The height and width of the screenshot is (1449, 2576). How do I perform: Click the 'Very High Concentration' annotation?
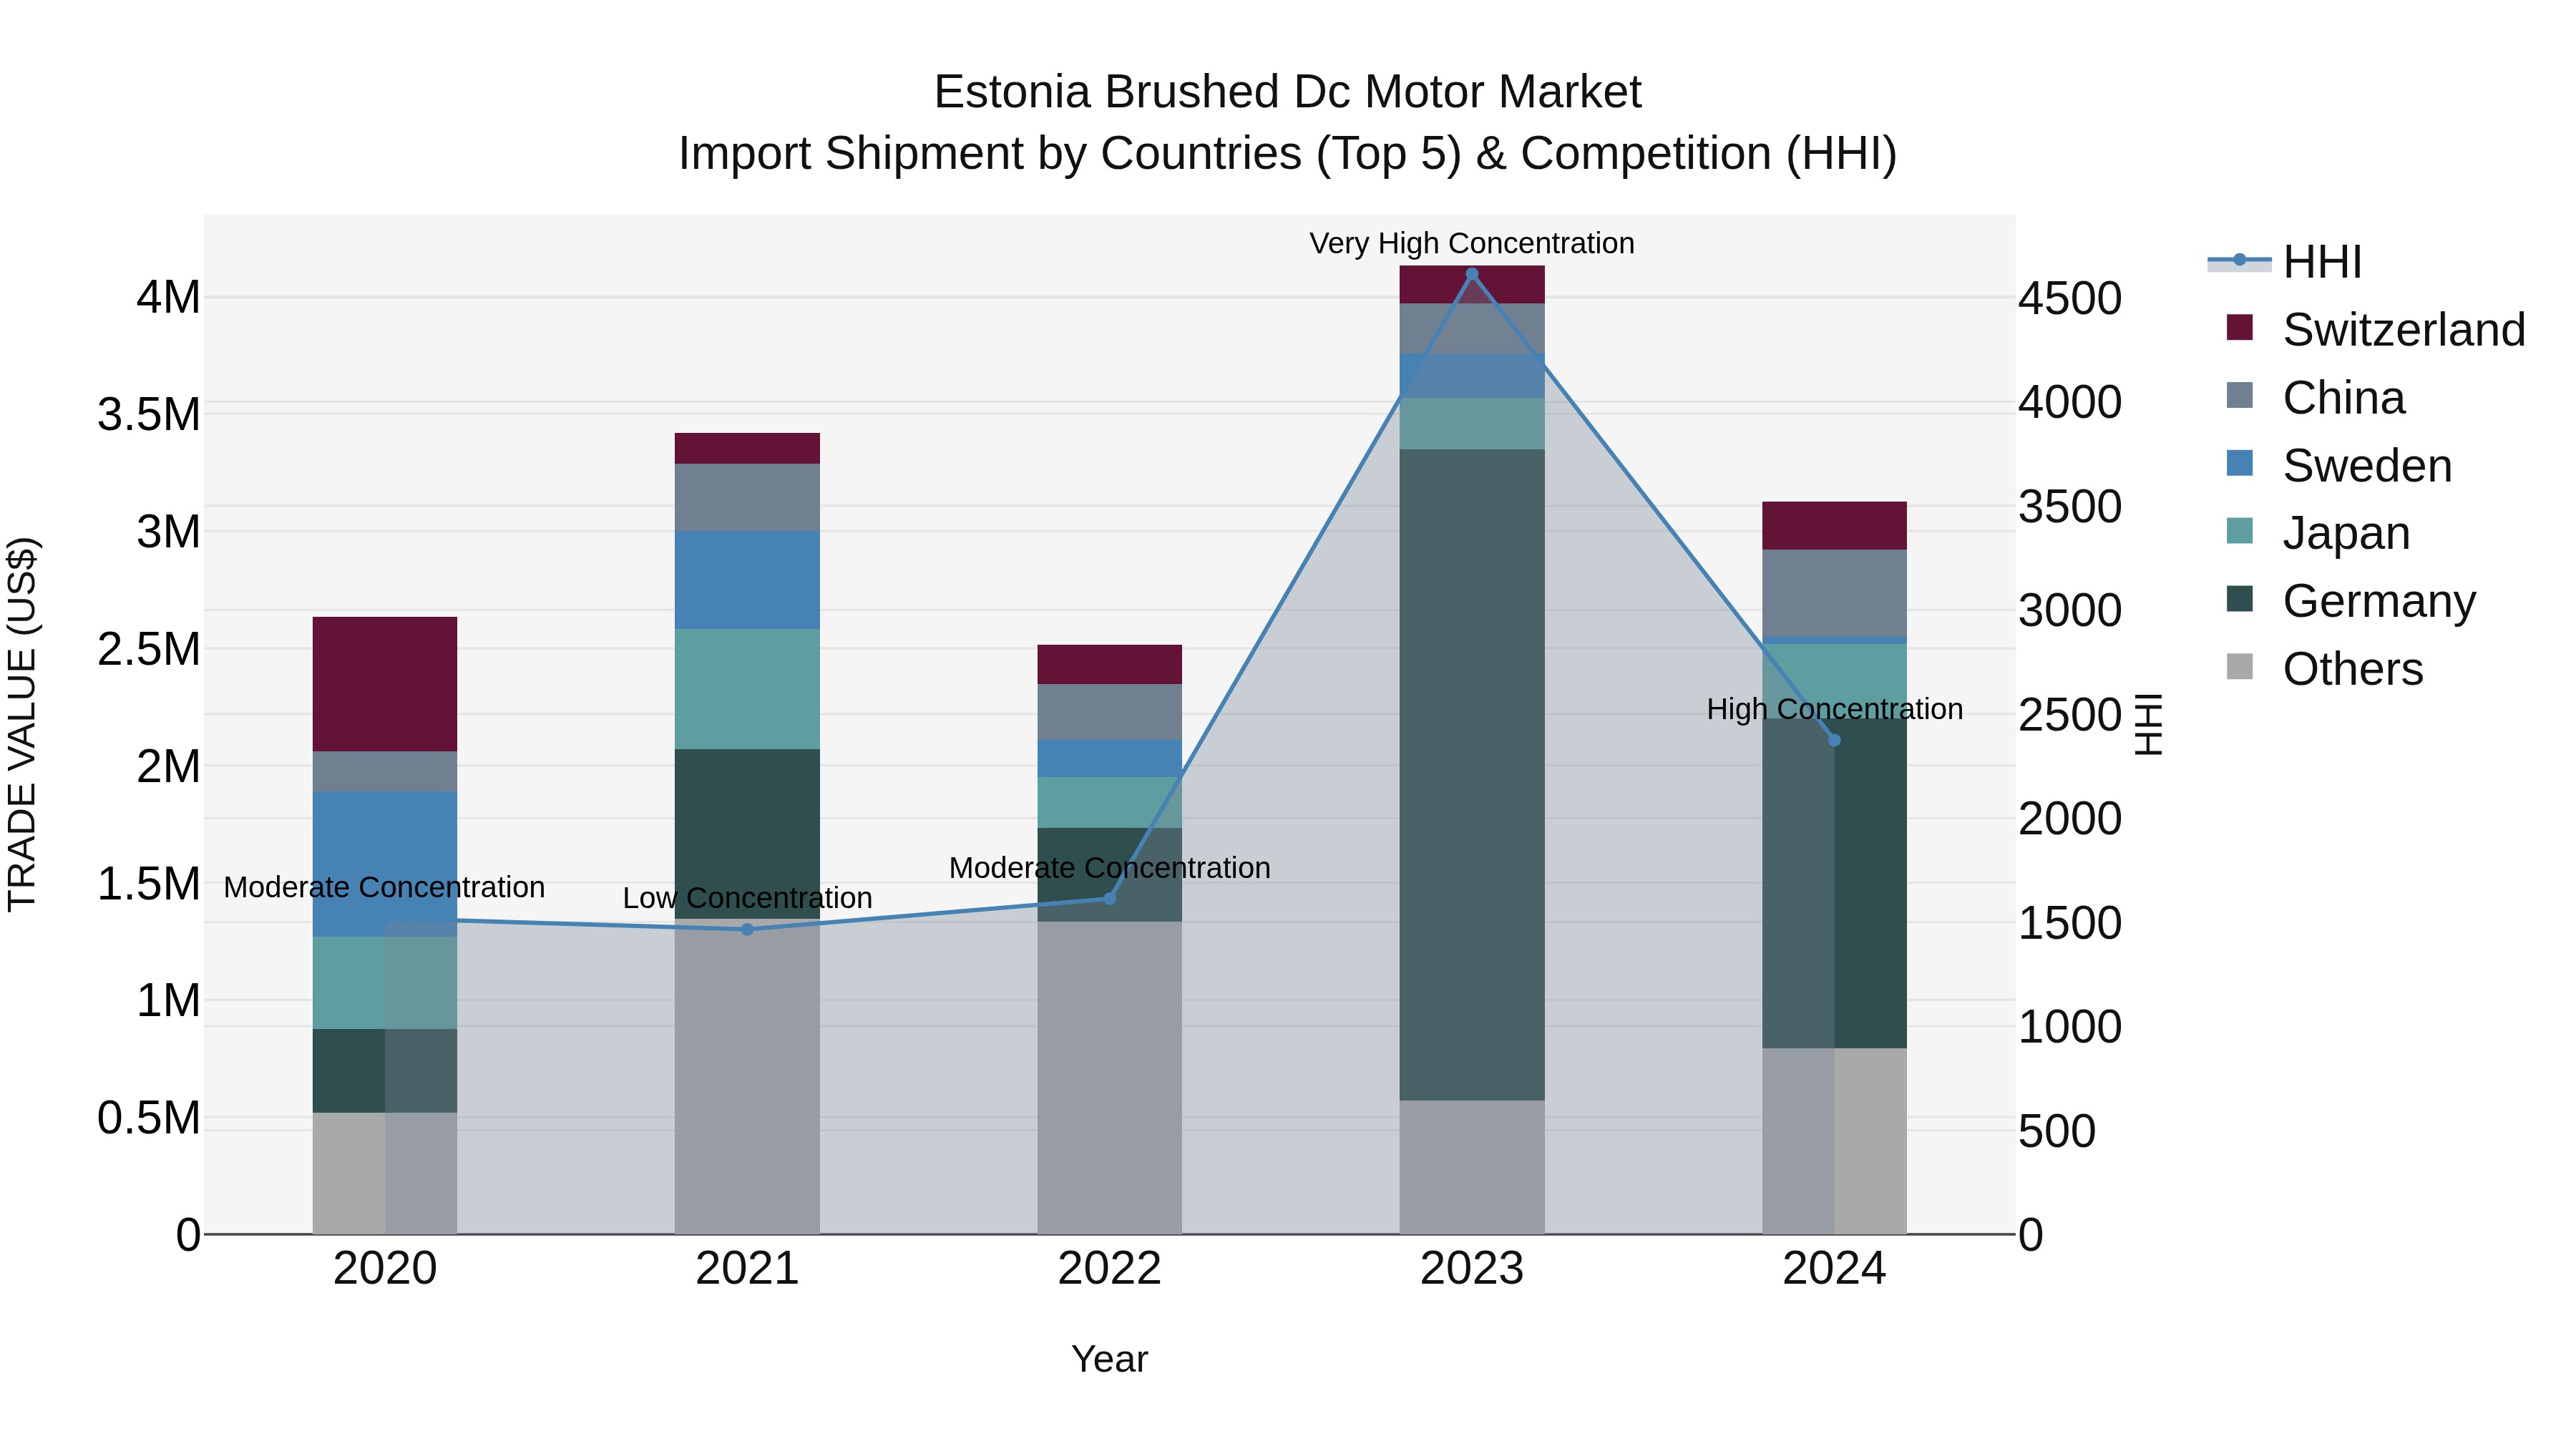pyautogui.click(x=1472, y=243)
